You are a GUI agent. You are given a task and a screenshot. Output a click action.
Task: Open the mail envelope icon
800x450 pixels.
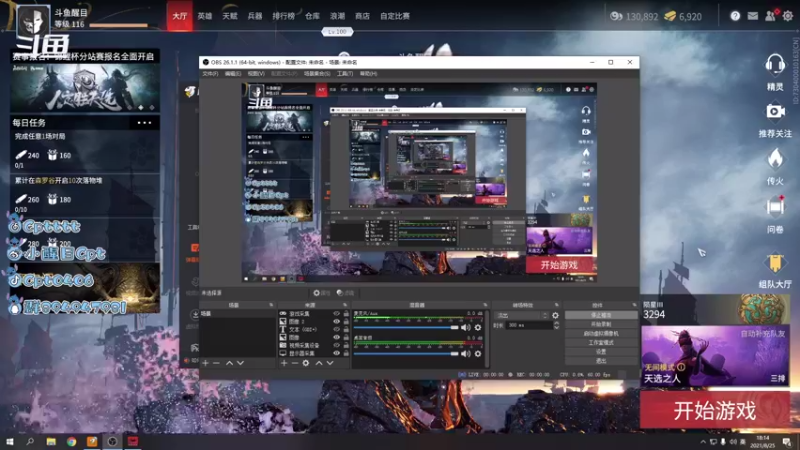pos(753,16)
